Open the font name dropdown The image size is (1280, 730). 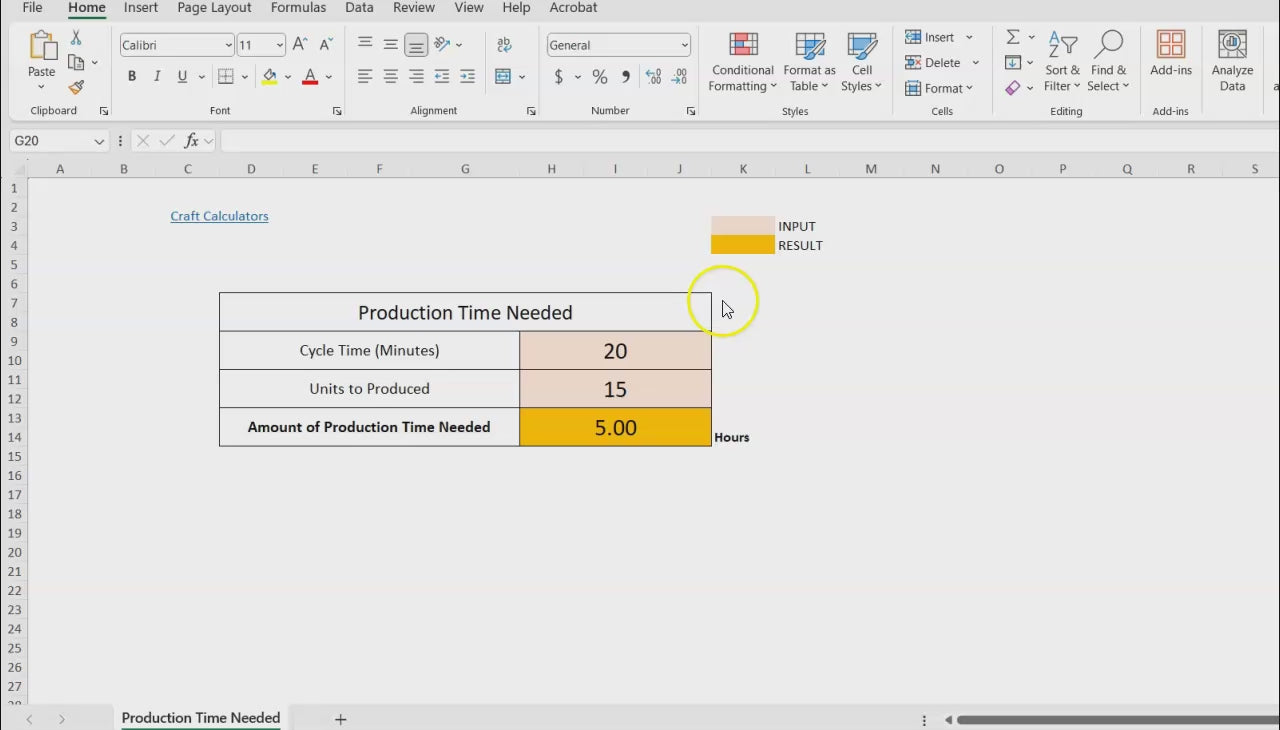tap(228, 45)
